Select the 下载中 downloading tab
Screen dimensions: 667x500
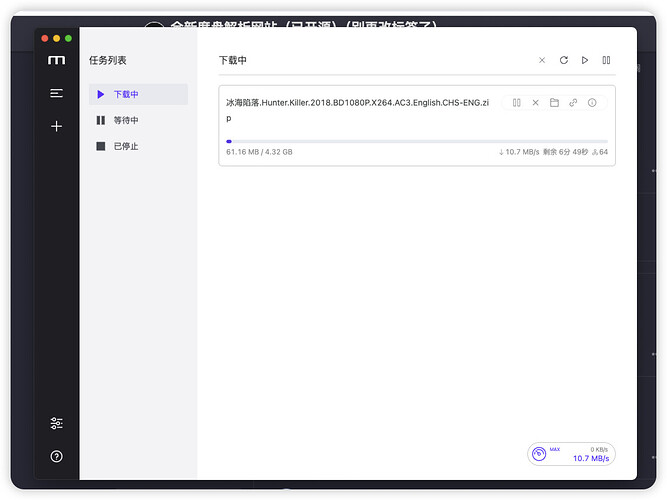tap(138, 94)
